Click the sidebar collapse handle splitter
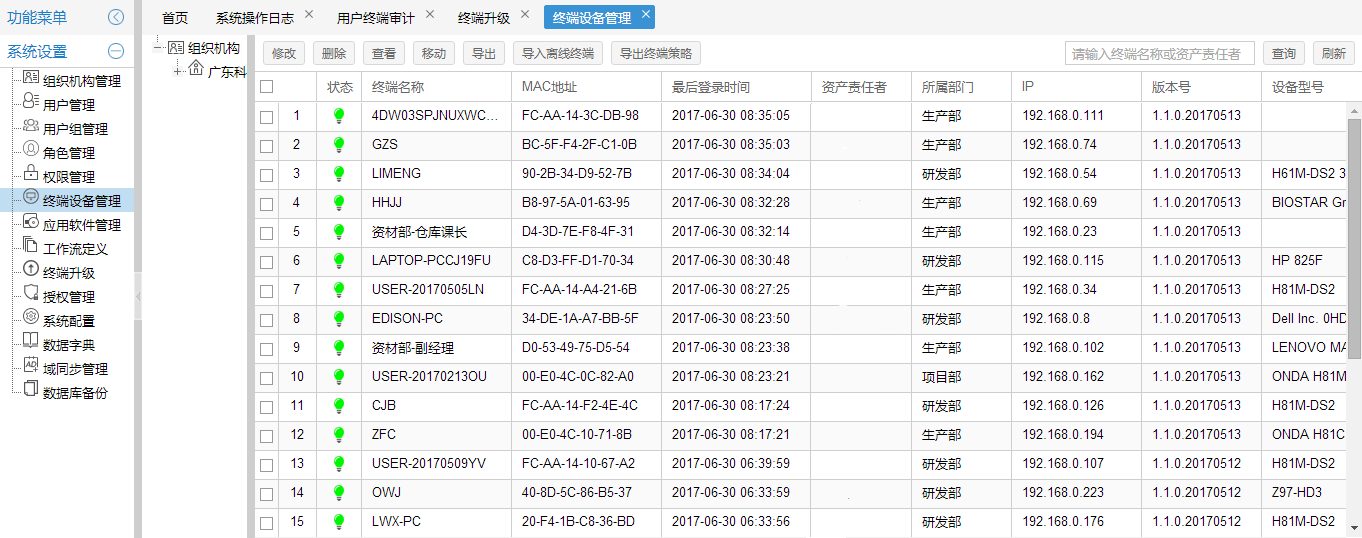The image size is (1362, 538). pyautogui.click(x=138, y=296)
